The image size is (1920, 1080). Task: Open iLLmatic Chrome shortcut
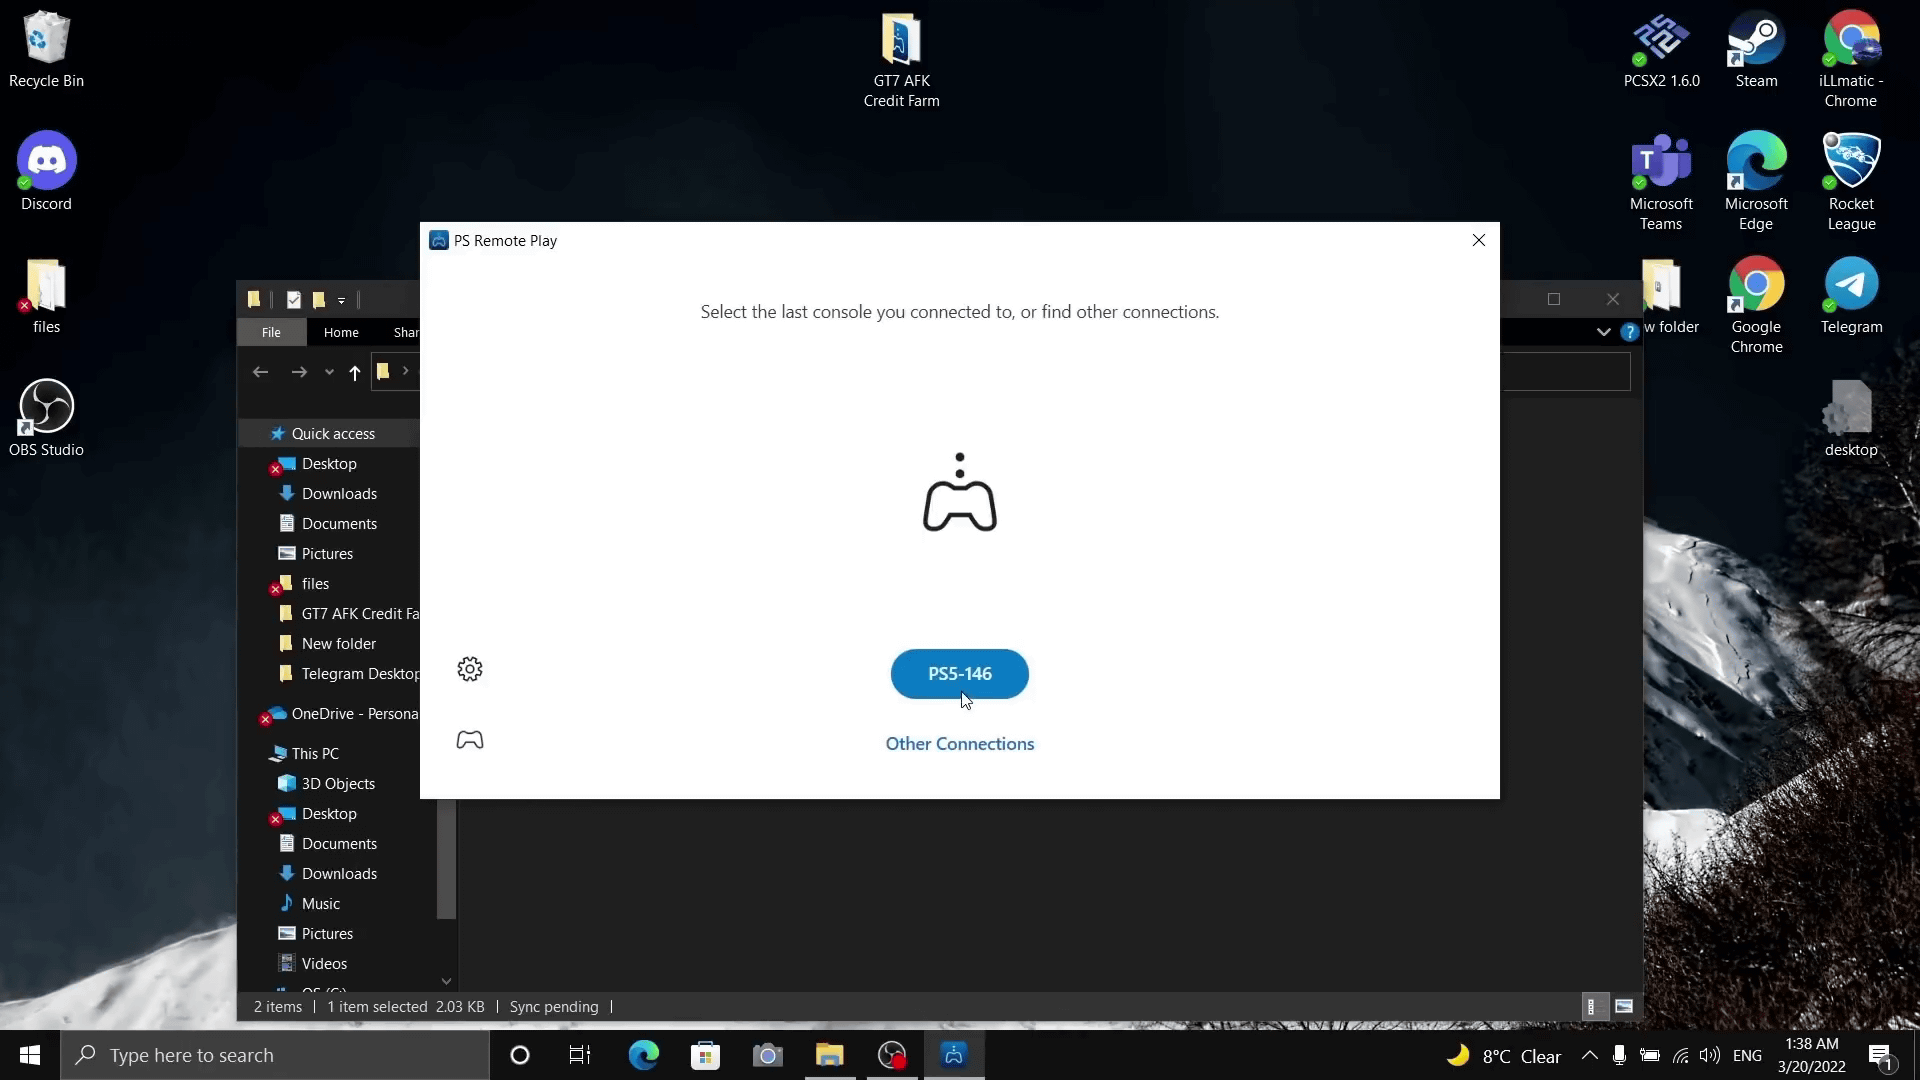tap(1851, 60)
